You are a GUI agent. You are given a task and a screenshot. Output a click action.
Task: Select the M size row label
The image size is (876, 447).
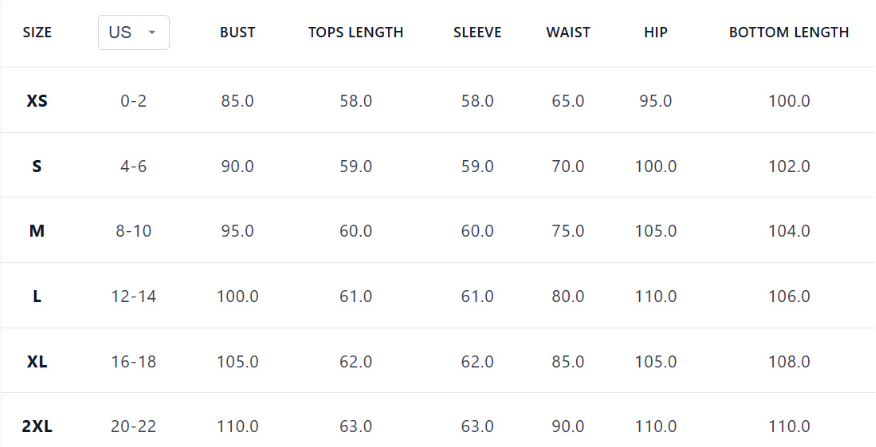pyautogui.click(x=37, y=231)
